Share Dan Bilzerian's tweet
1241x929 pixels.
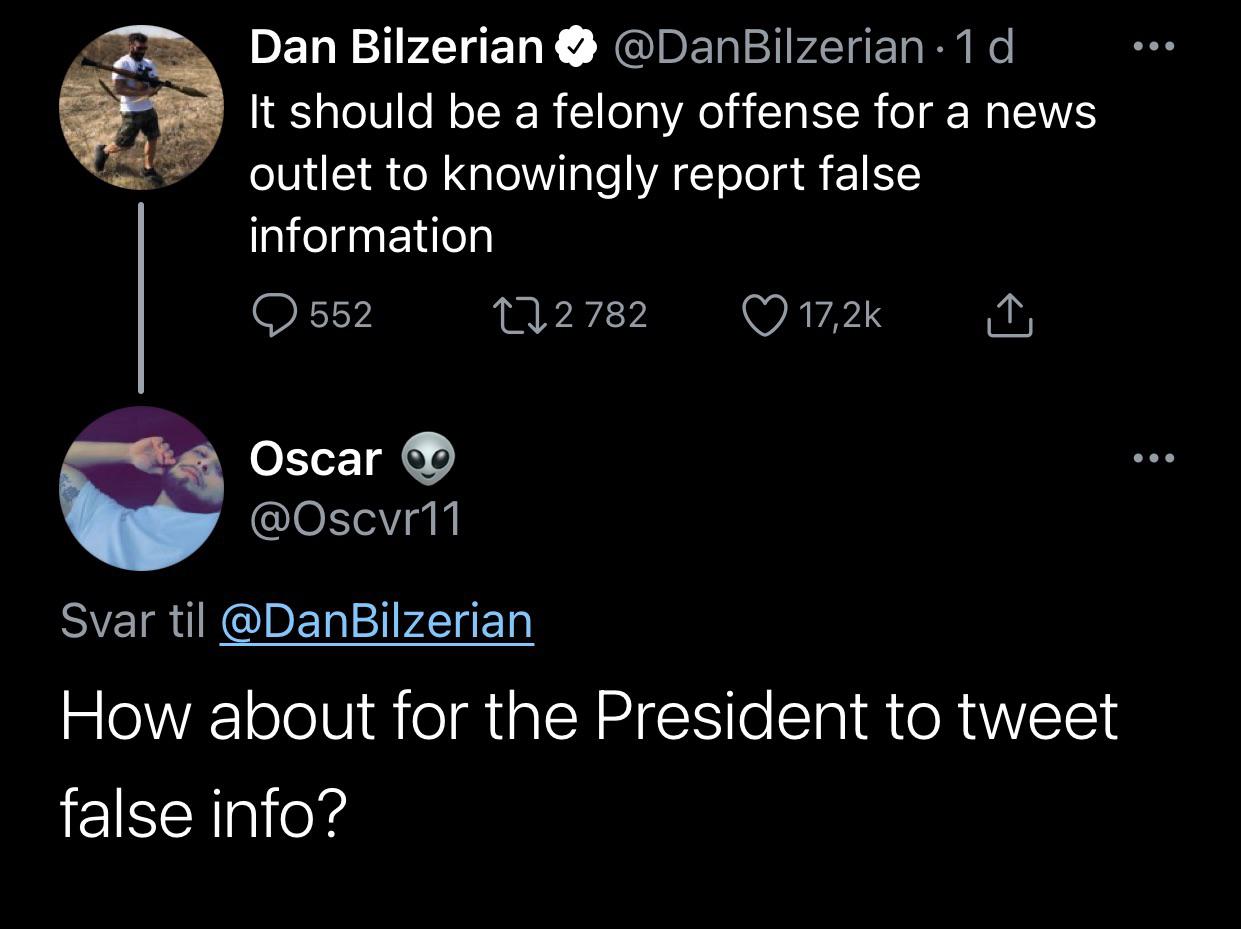click(x=1009, y=315)
